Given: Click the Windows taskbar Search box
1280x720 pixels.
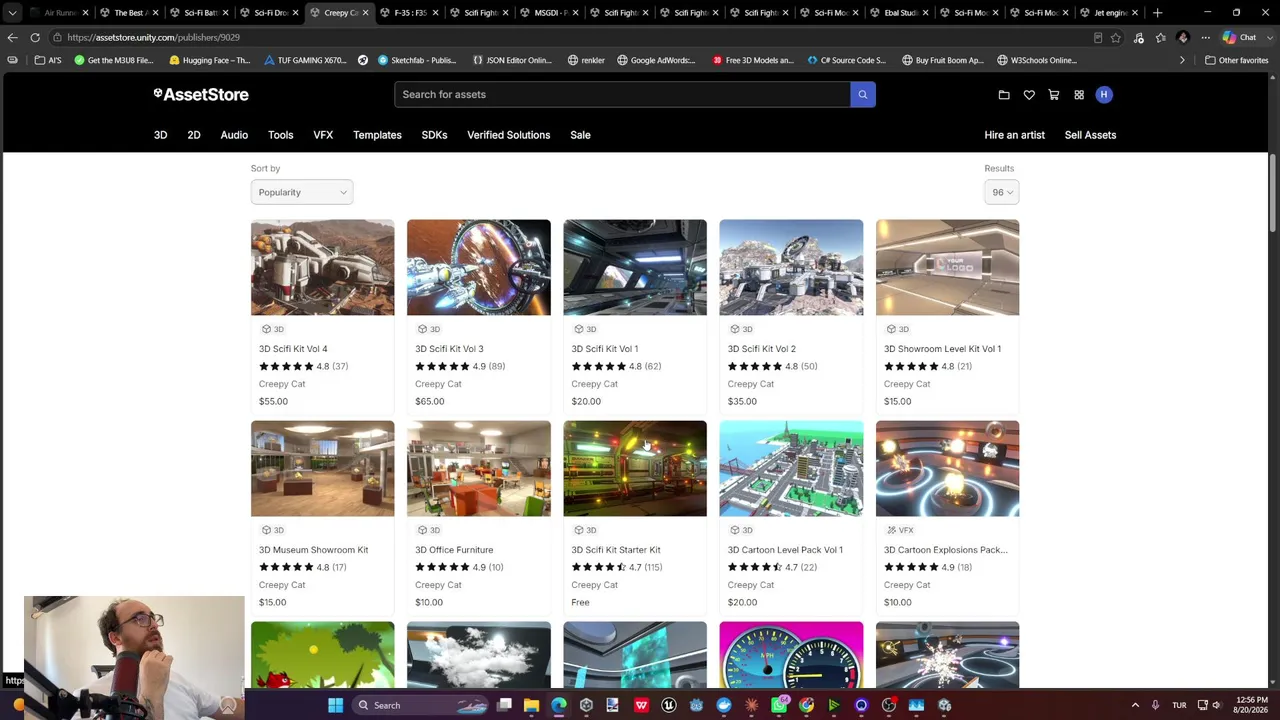Looking at the screenshot, I should point(422,705).
